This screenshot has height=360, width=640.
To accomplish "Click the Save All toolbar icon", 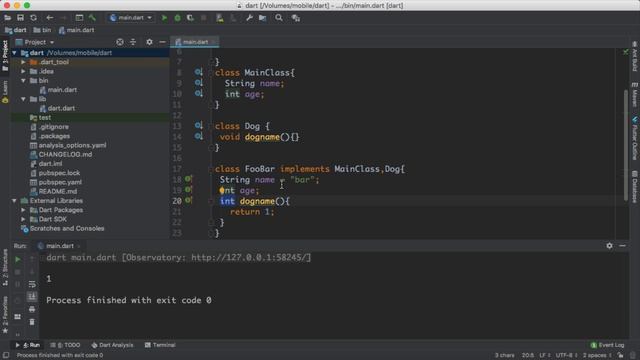I will point(20,18).
